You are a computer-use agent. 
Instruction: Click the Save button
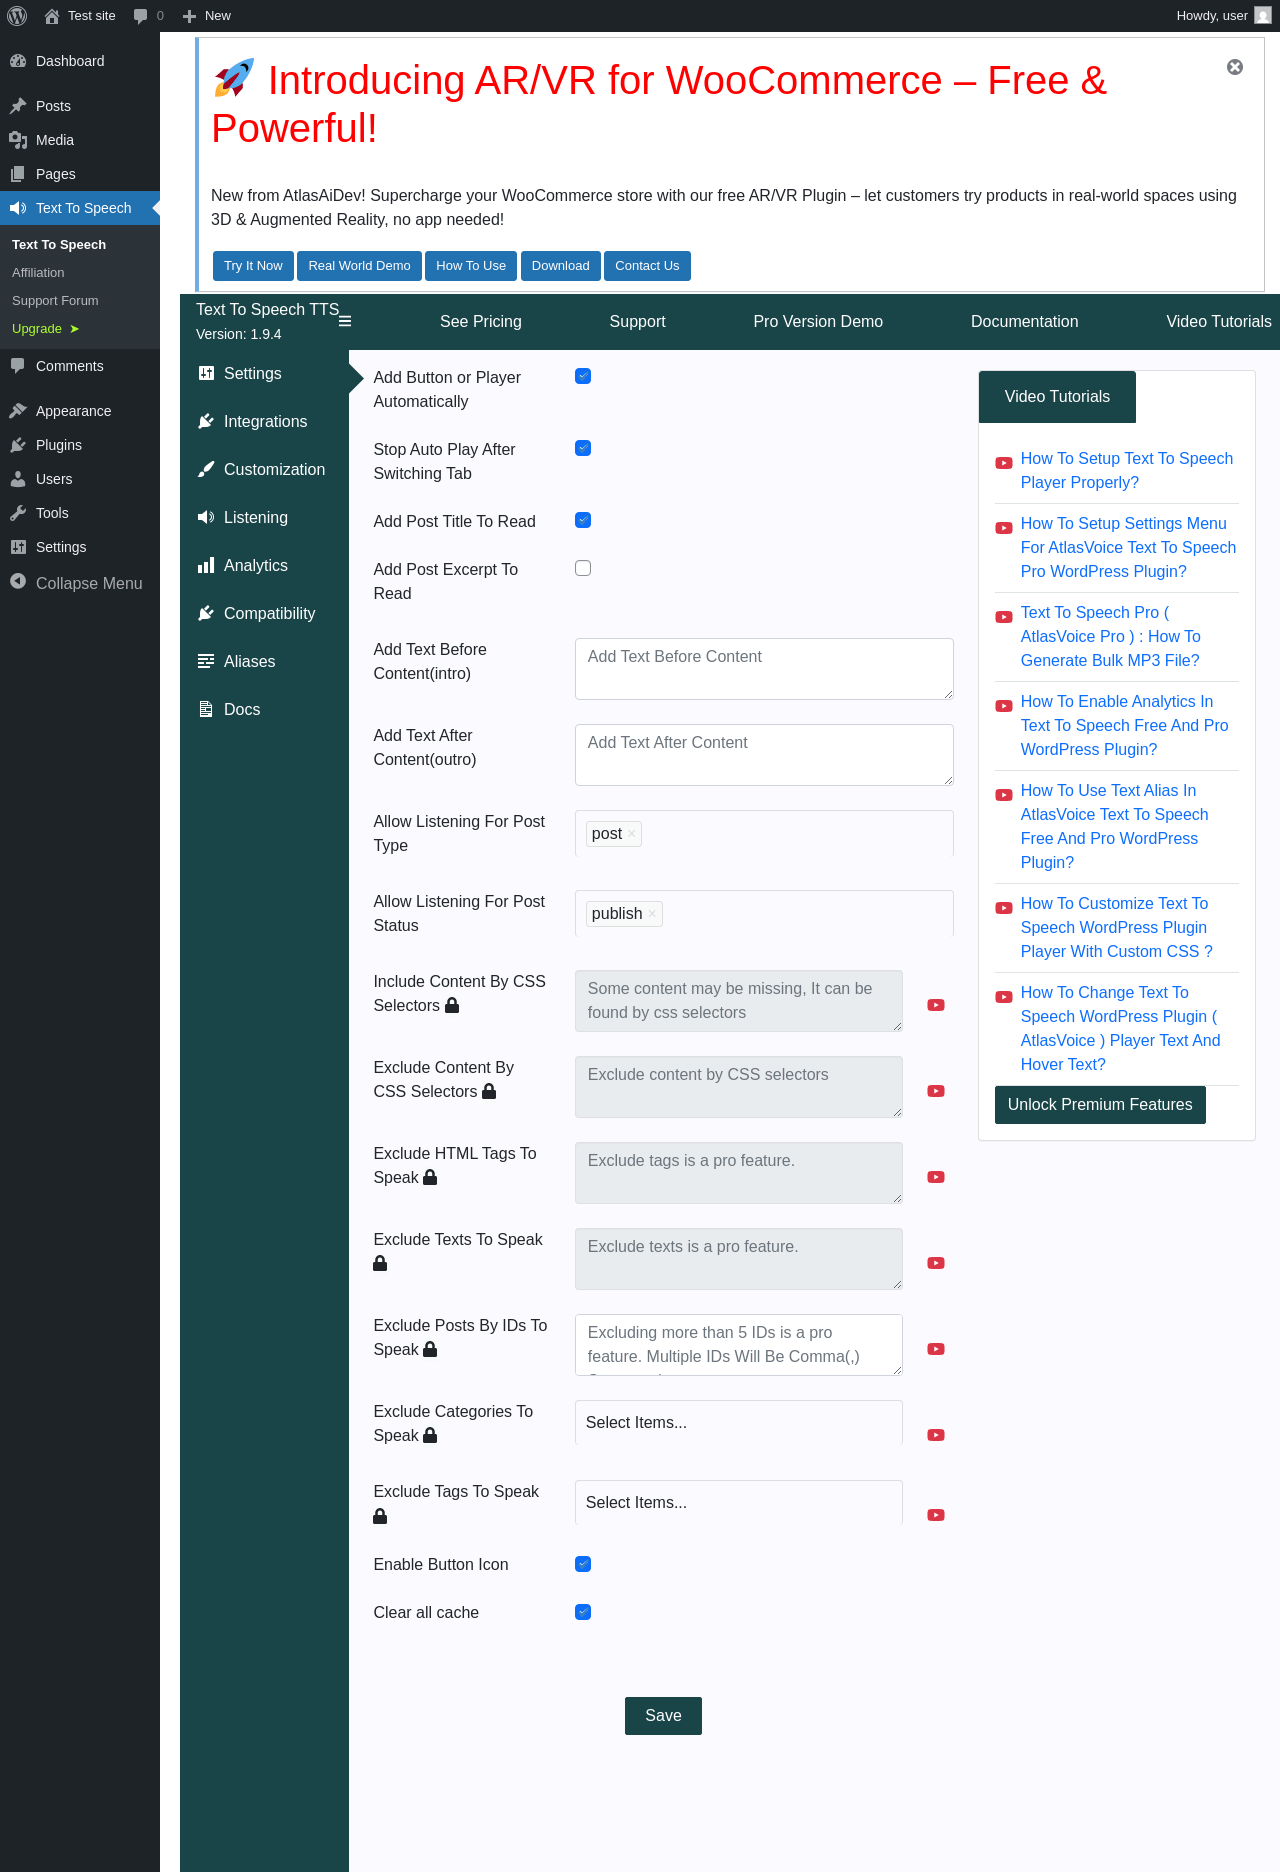point(663,1716)
